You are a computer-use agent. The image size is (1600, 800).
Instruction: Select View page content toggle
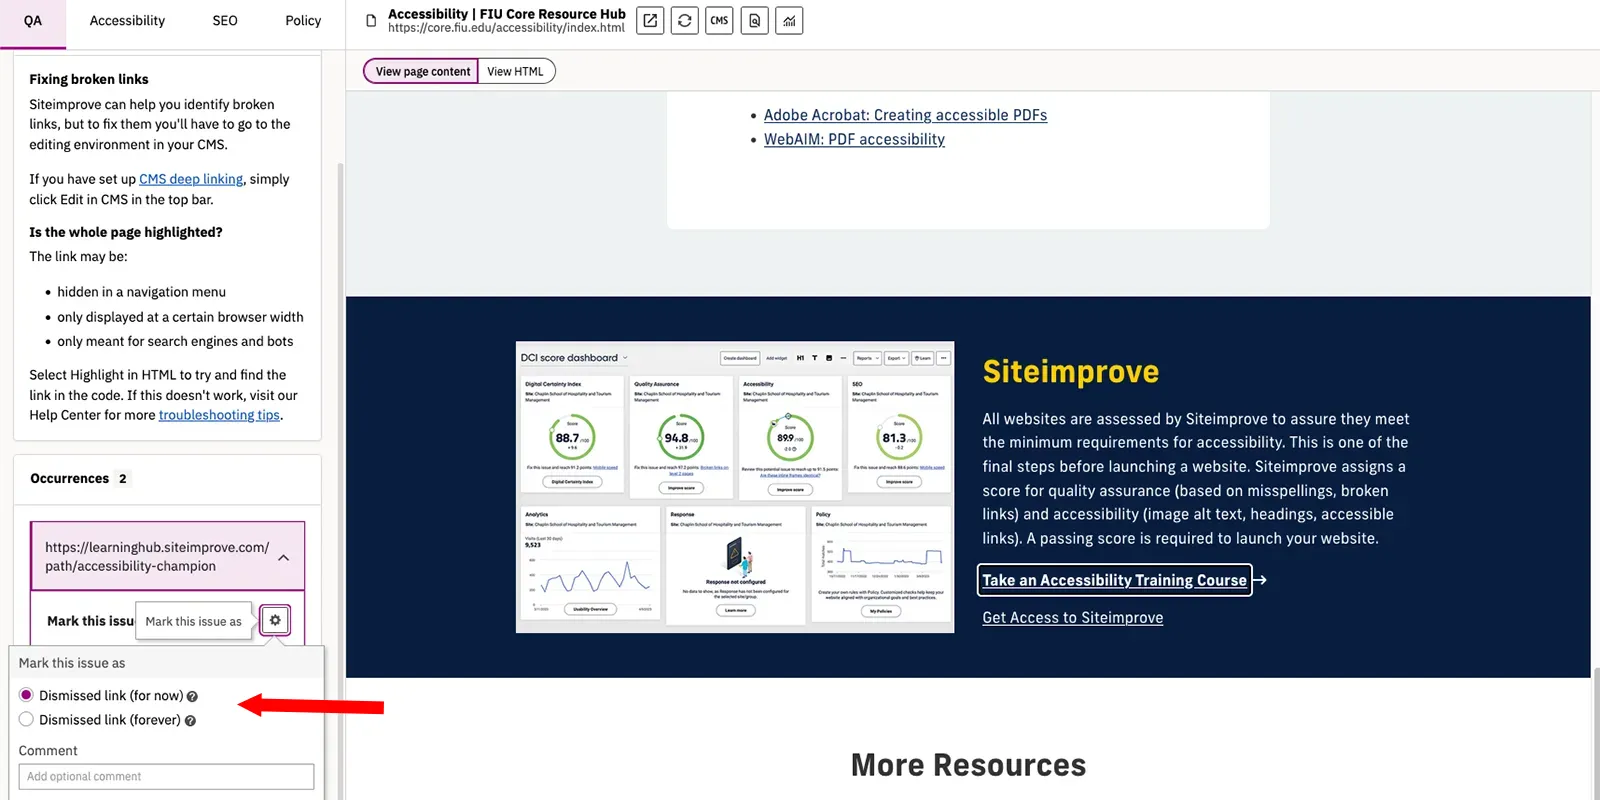(x=422, y=71)
